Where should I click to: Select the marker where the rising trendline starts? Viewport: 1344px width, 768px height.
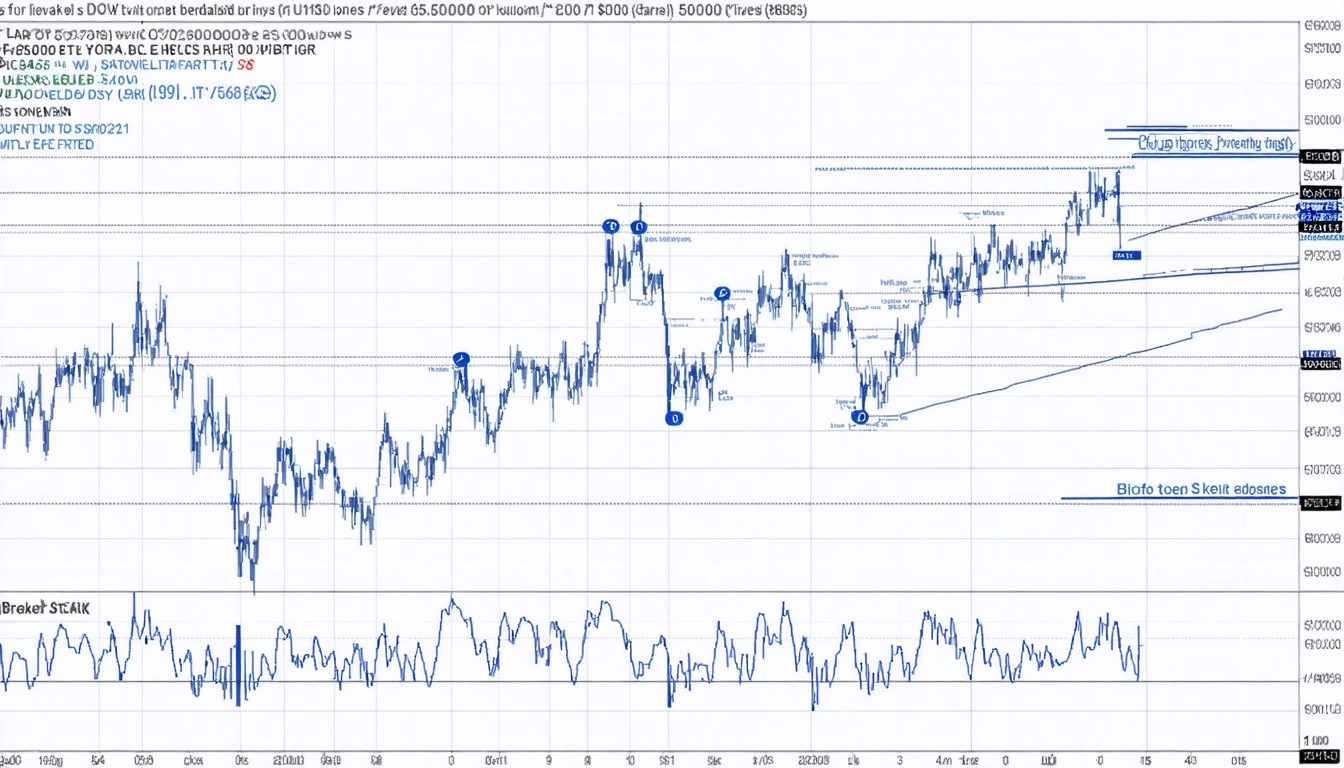(861, 417)
